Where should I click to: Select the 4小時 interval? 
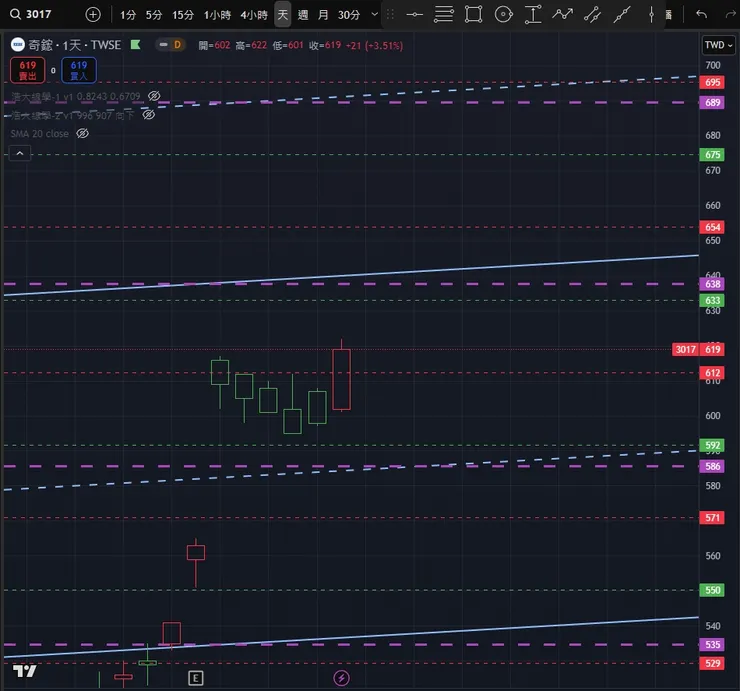(254, 15)
